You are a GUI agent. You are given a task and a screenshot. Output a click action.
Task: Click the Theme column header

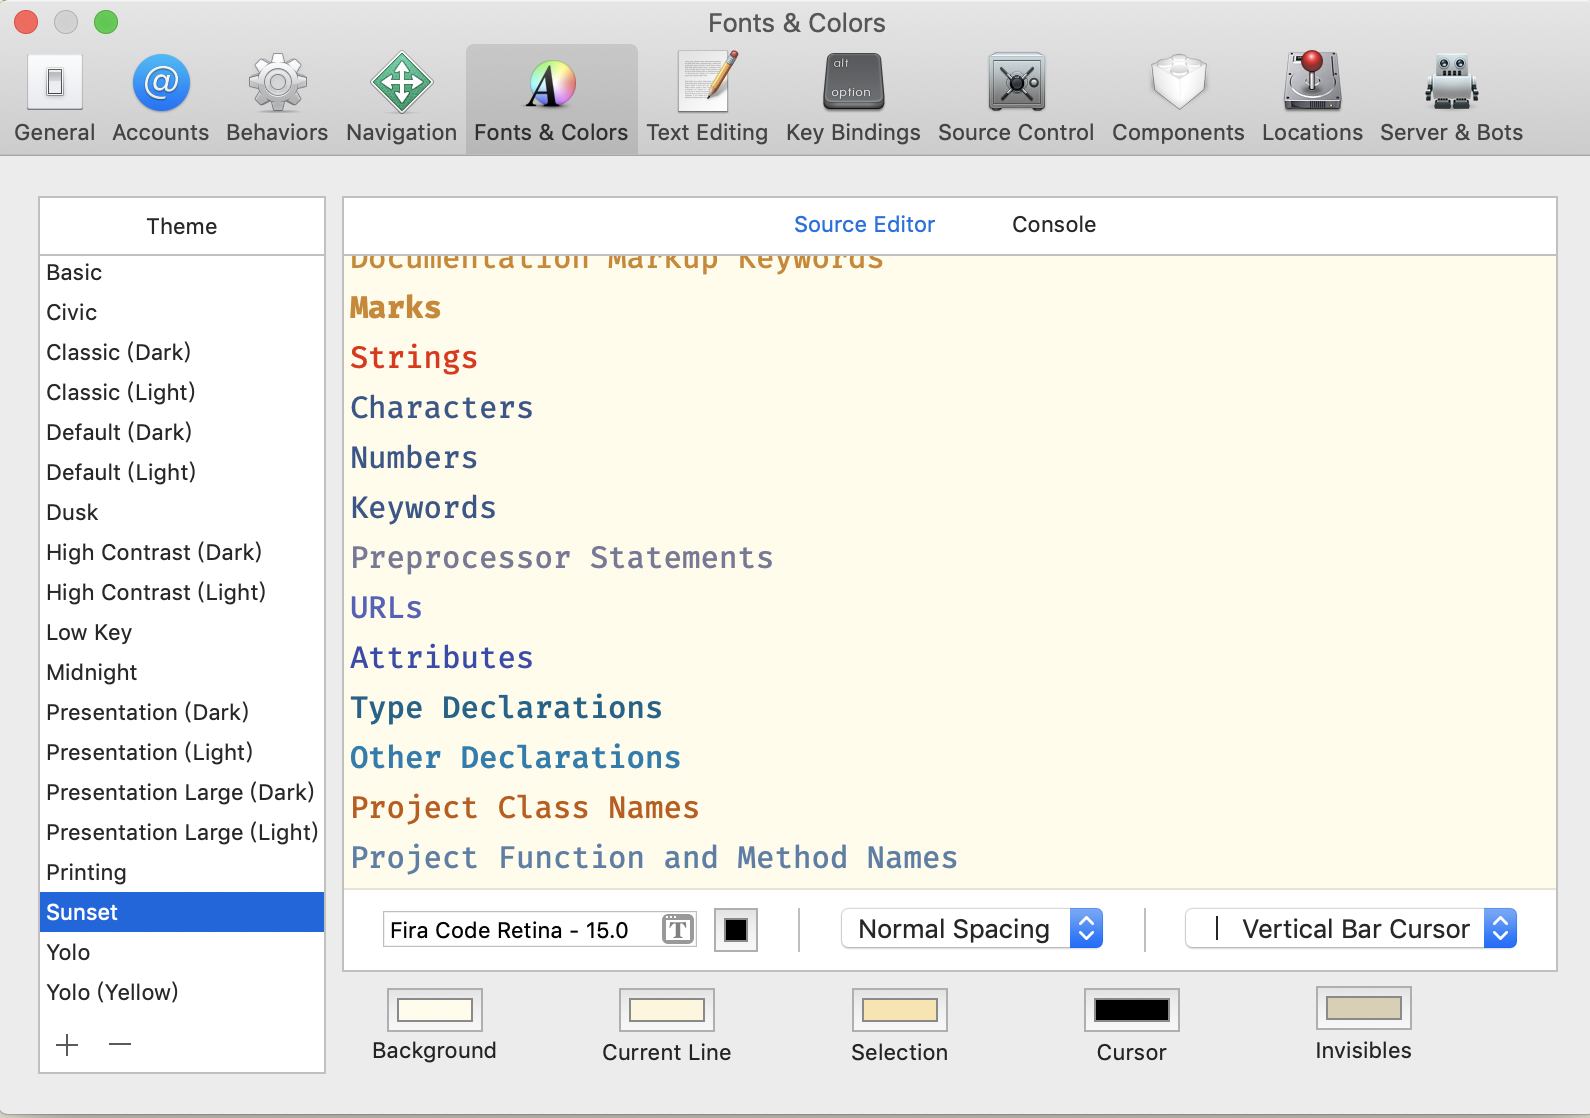point(182,226)
